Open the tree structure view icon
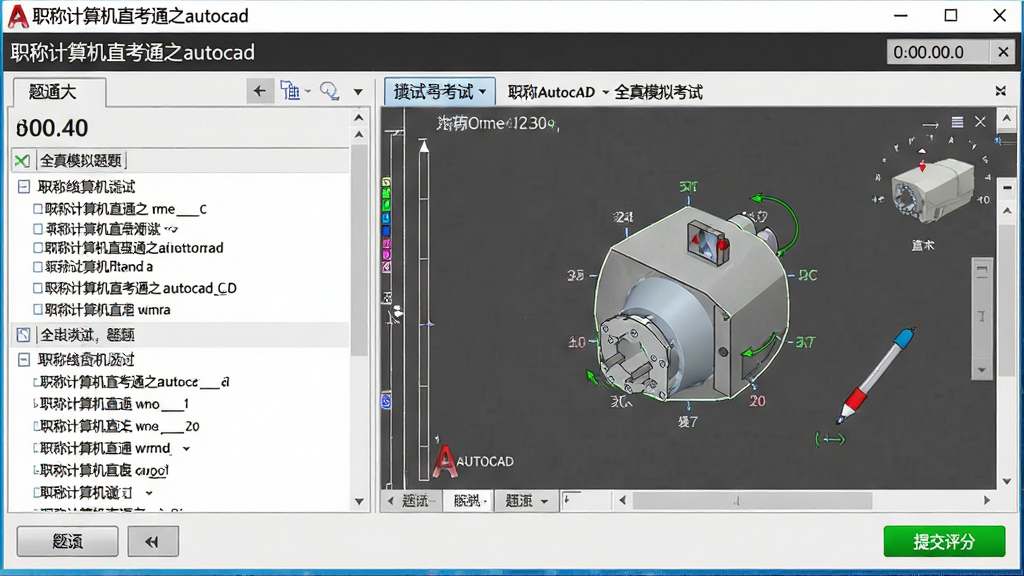The width and height of the screenshot is (1024, 576). pos(290,91)
